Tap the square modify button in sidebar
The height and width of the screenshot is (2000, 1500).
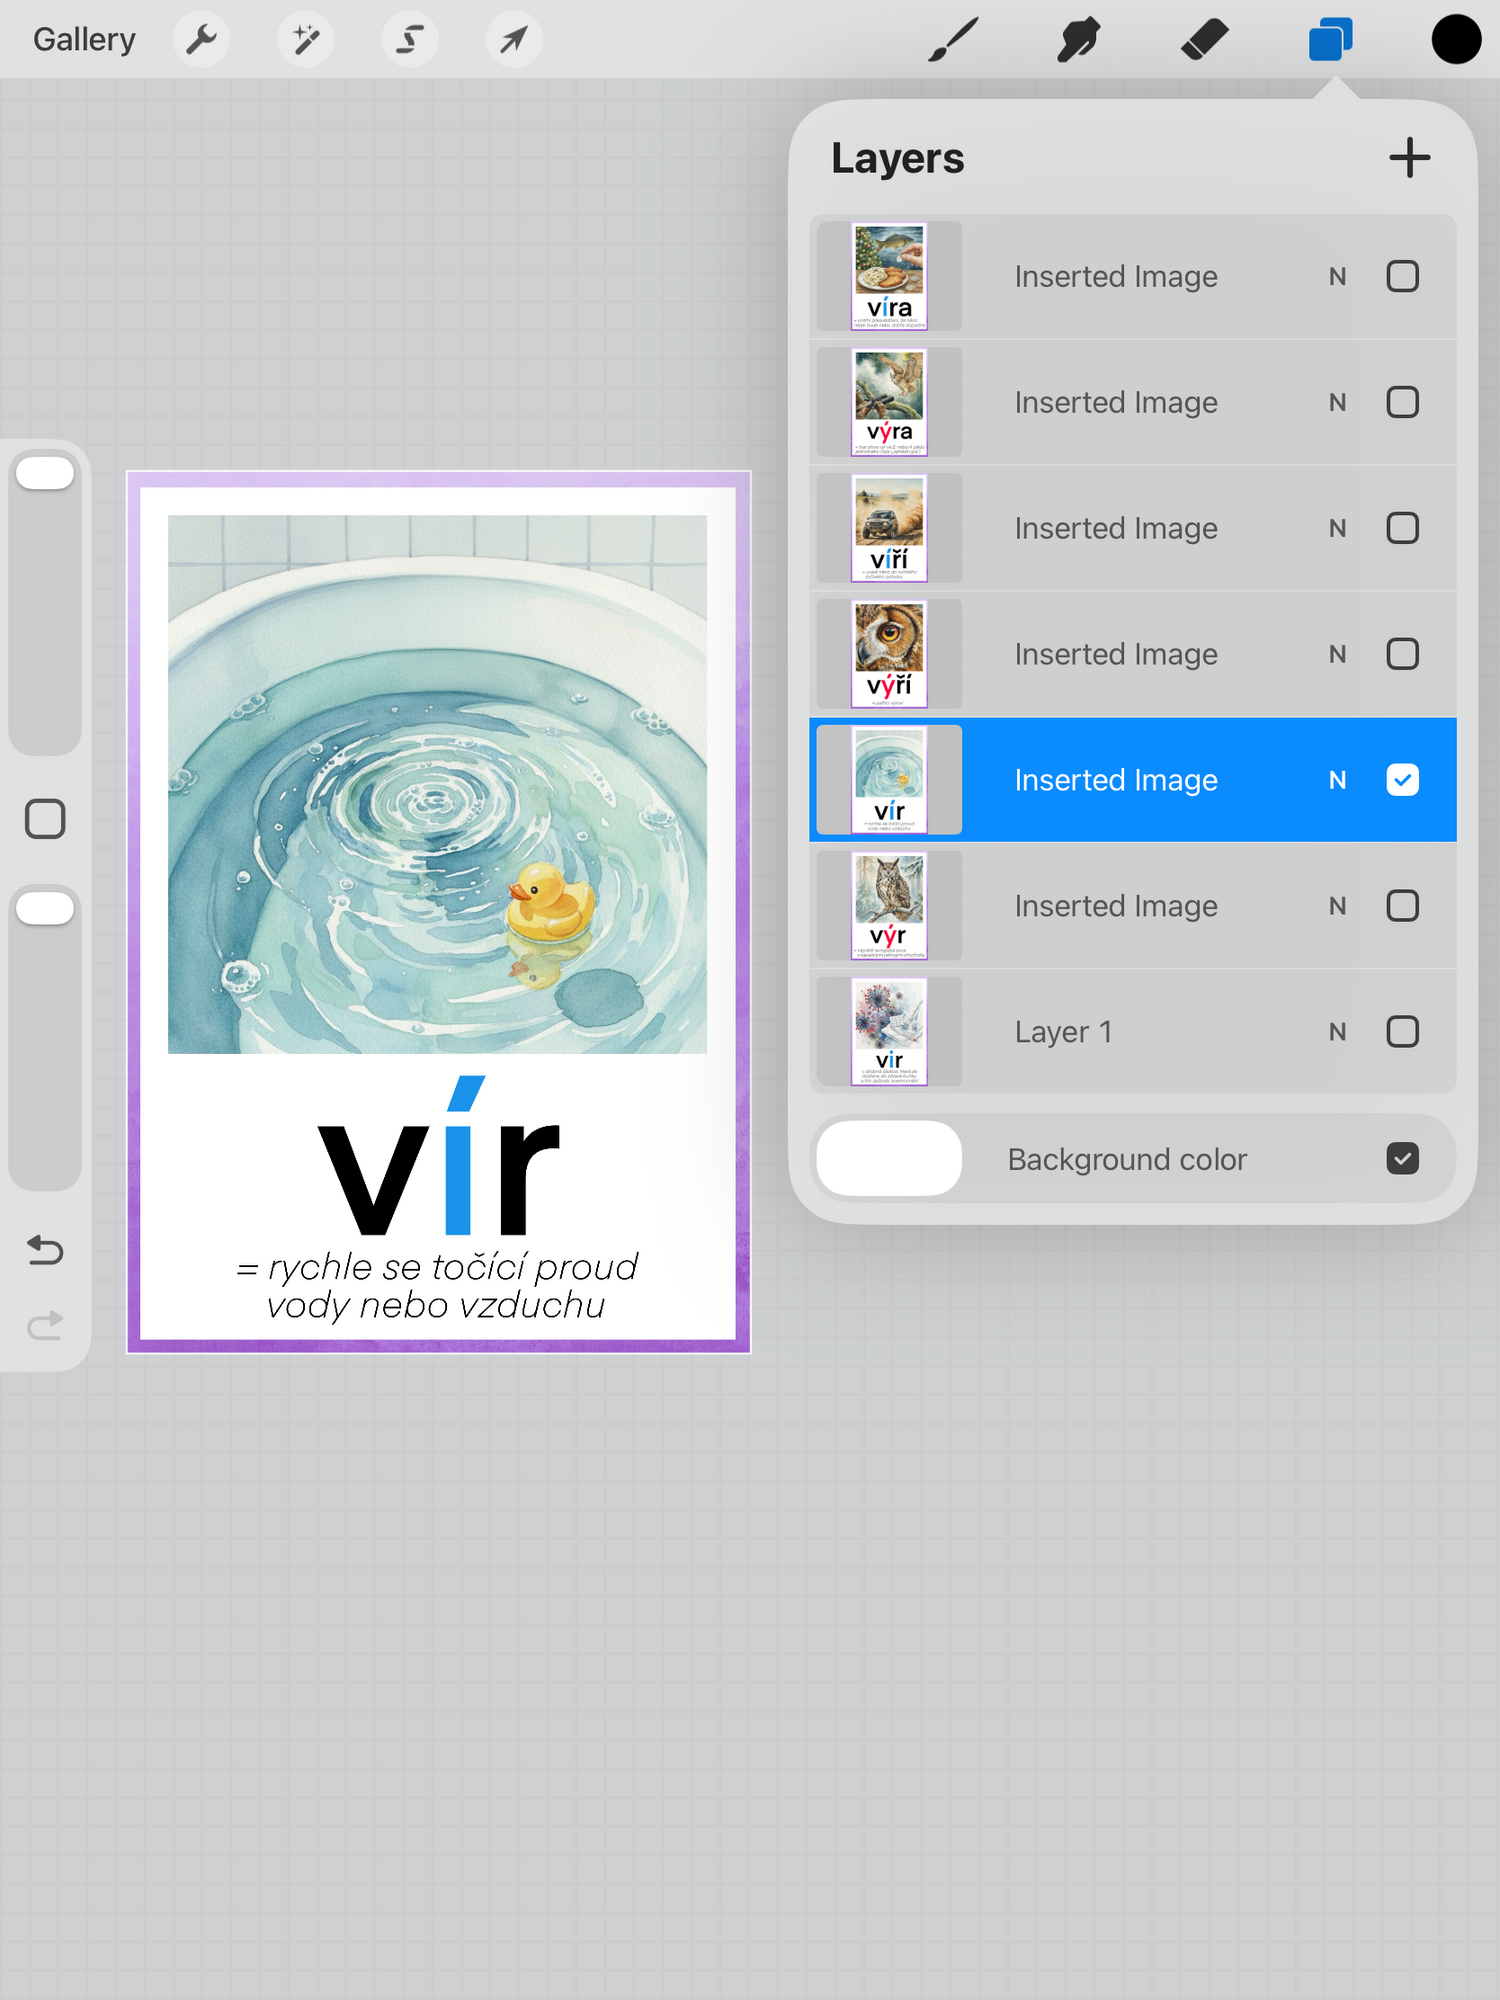[x=45, y=819]
